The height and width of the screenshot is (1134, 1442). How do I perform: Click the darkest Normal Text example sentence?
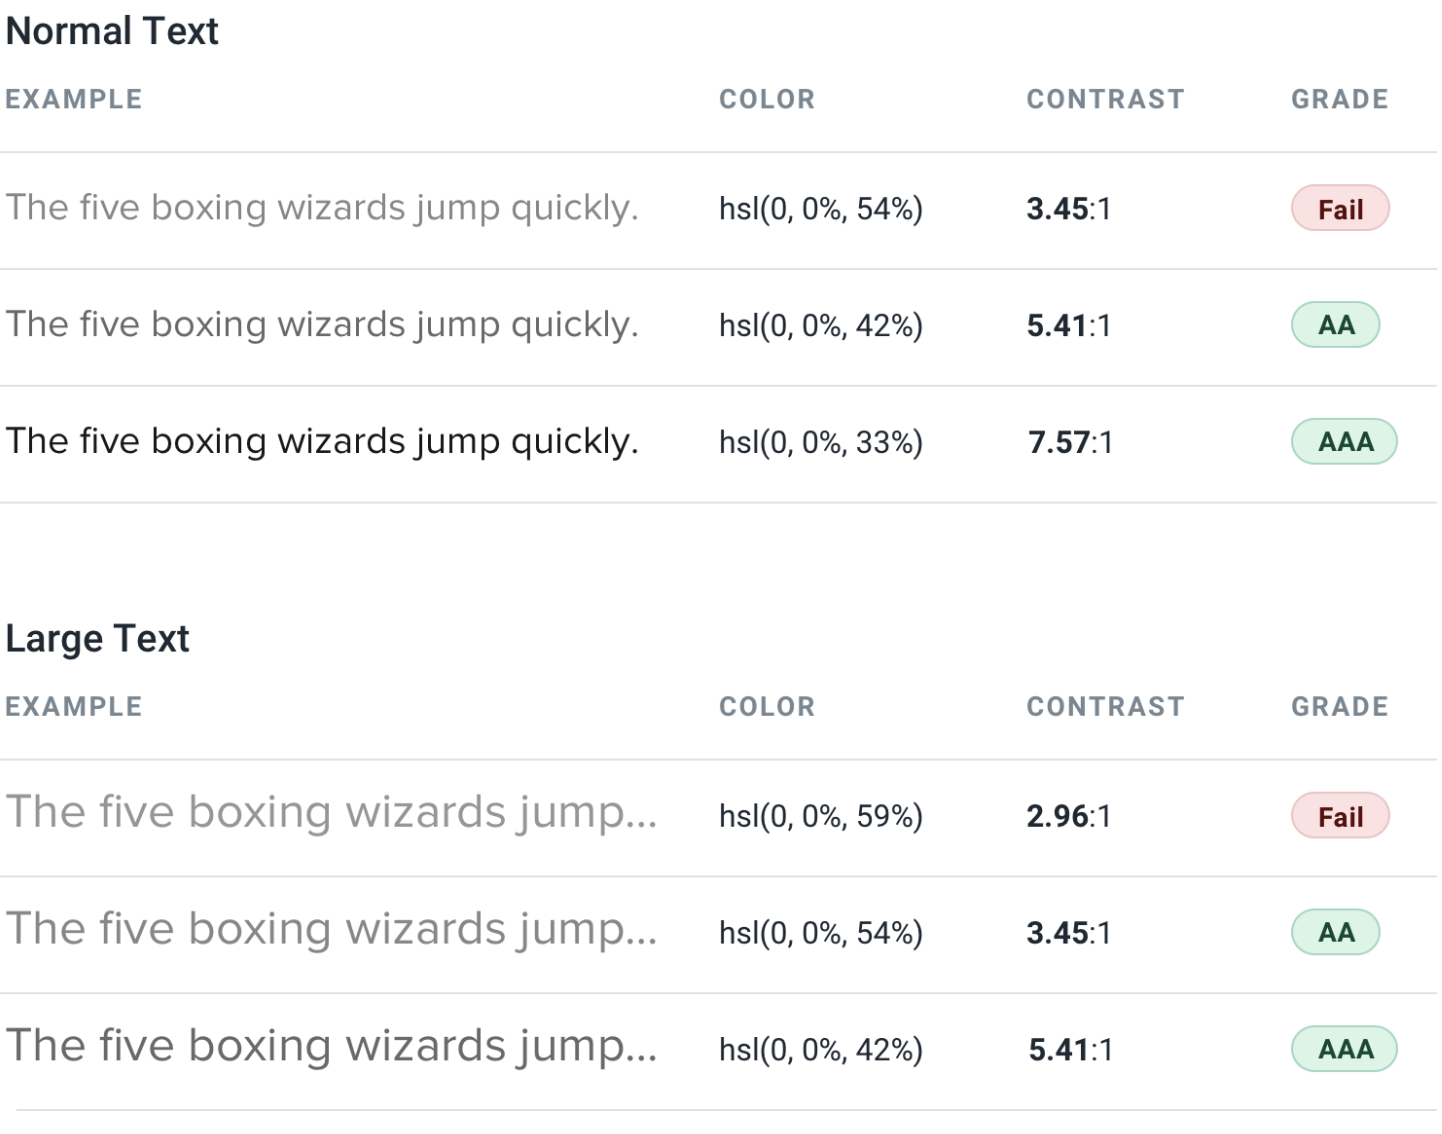[x=322, y=441]
